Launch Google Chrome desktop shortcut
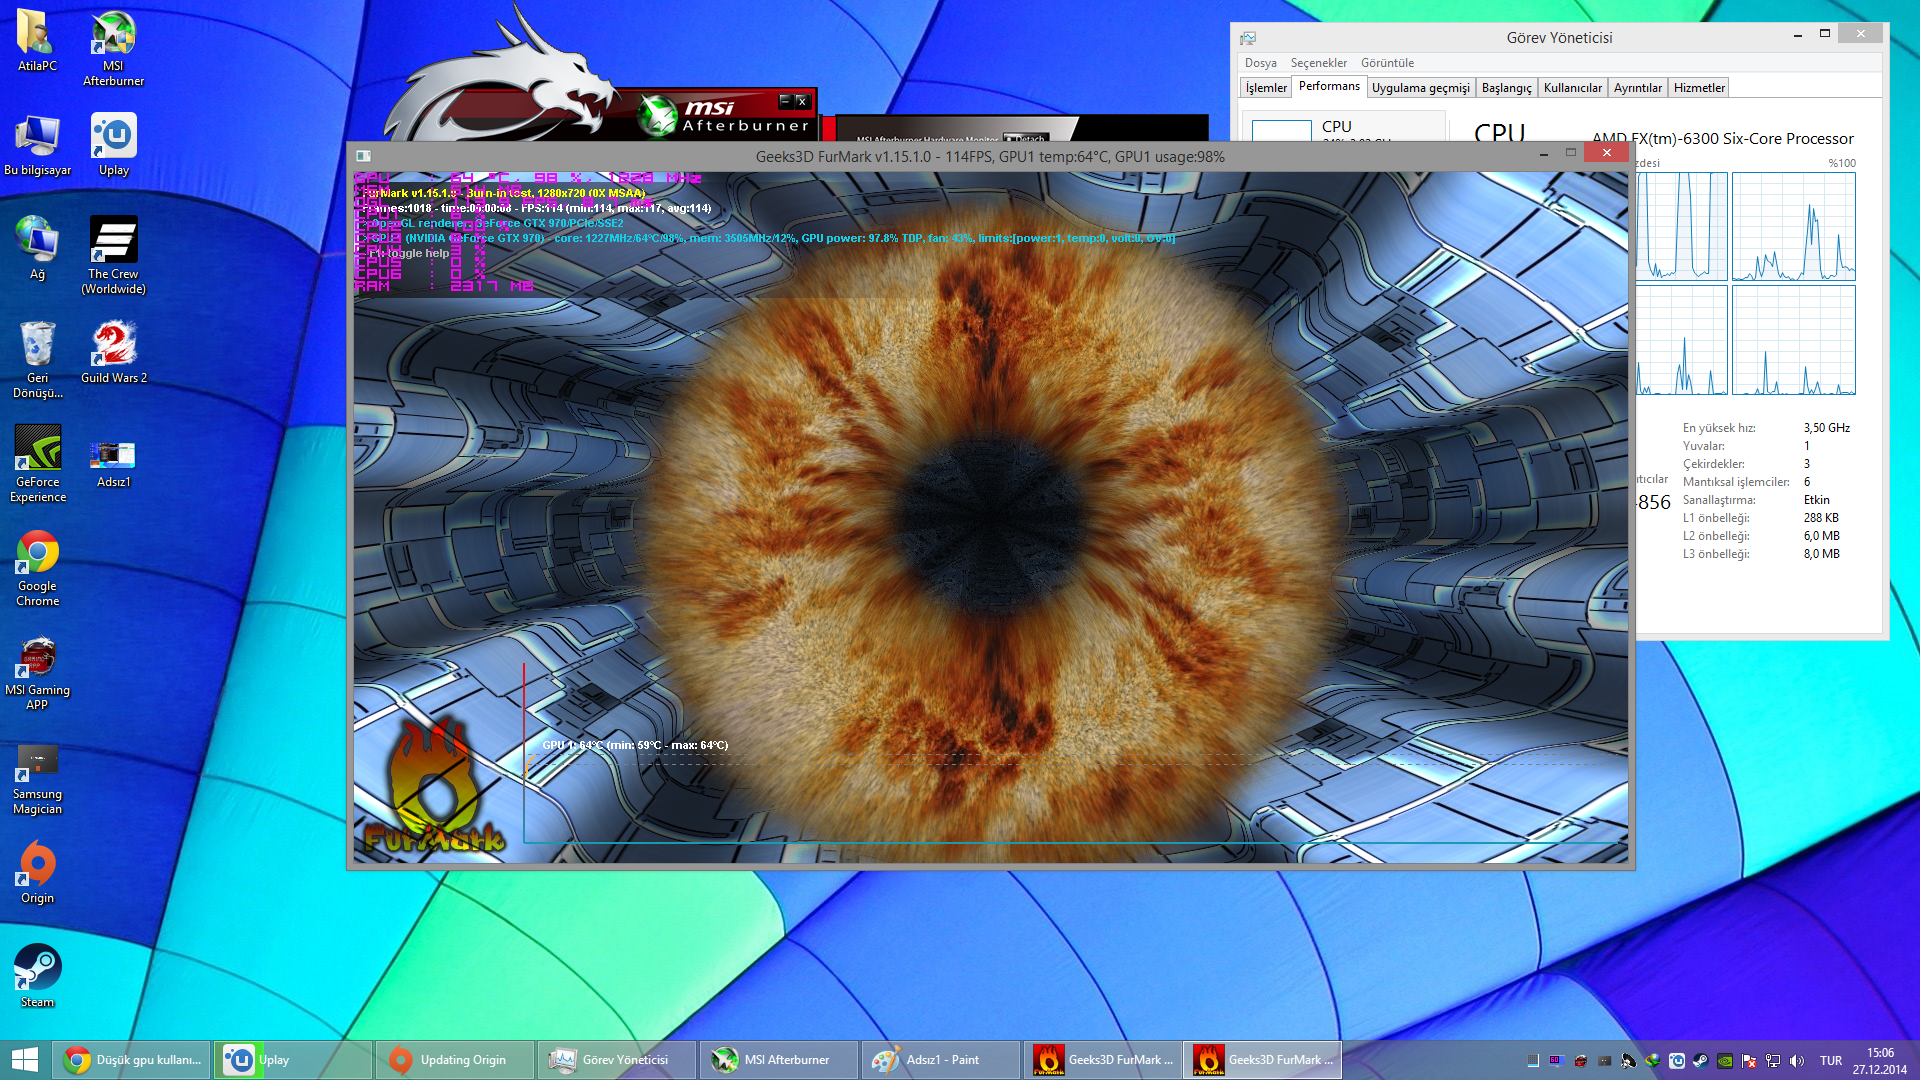The width and height of the screenshot is (1920, 1080). [37, 568]
